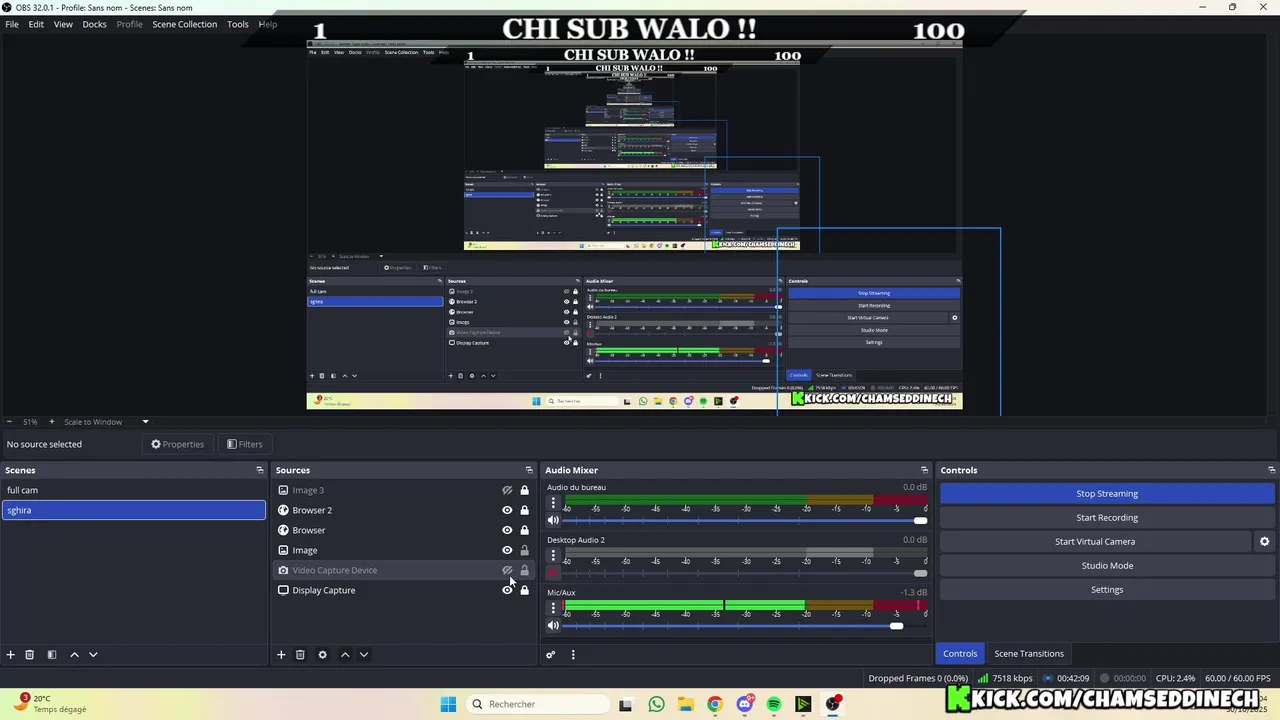Toggle lock on Image source
1280x720 pixels.
pos(524,550)
